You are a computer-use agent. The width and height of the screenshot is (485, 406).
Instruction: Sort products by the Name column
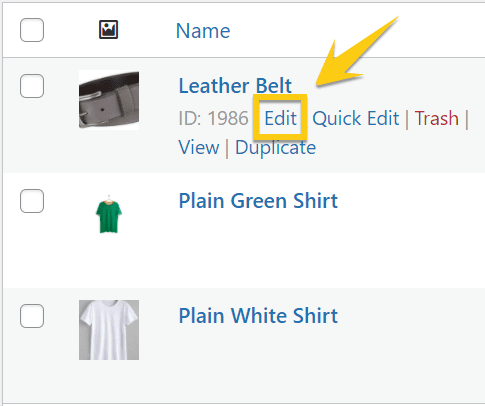[203, 31]
